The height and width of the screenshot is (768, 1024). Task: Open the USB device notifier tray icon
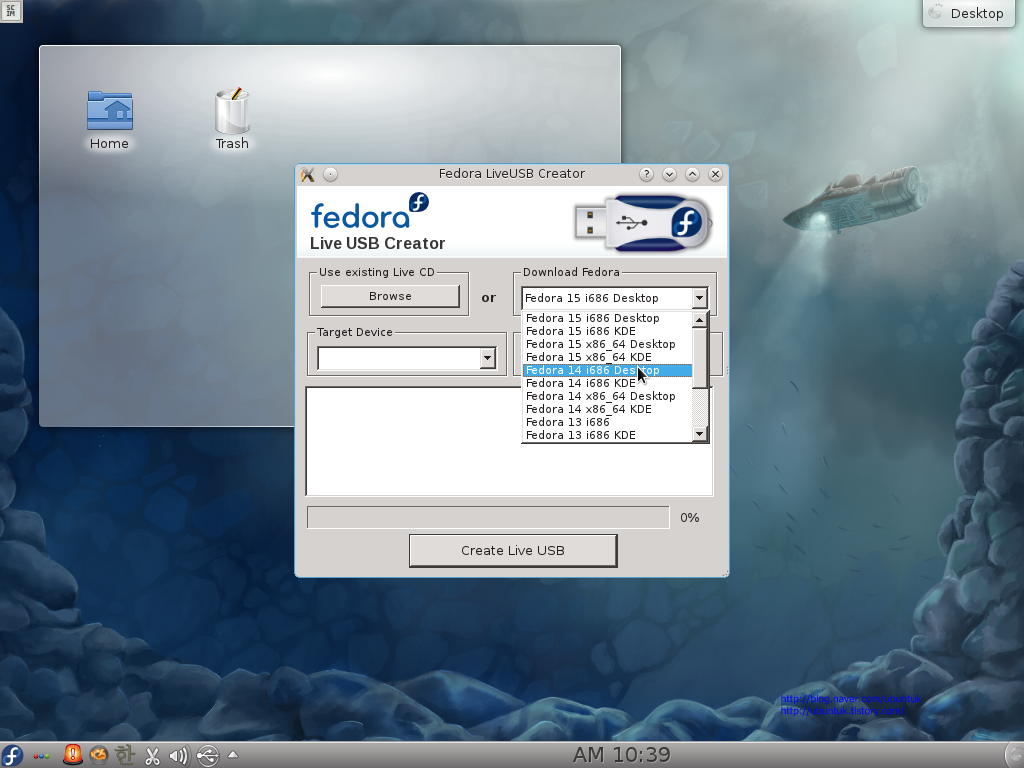208,756
